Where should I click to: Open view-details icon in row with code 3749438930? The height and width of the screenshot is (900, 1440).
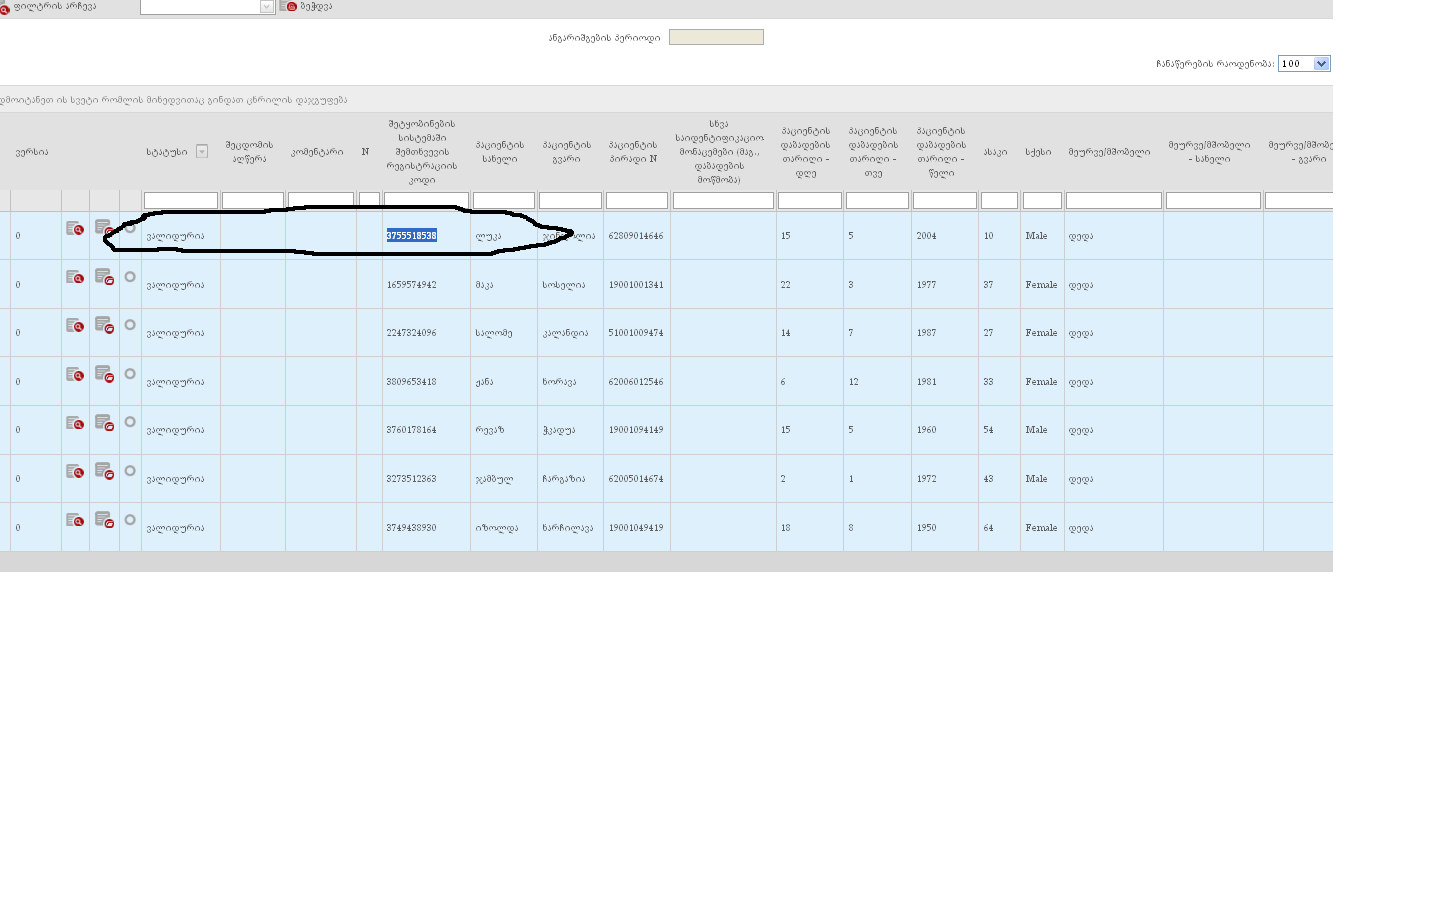[75, 521]
